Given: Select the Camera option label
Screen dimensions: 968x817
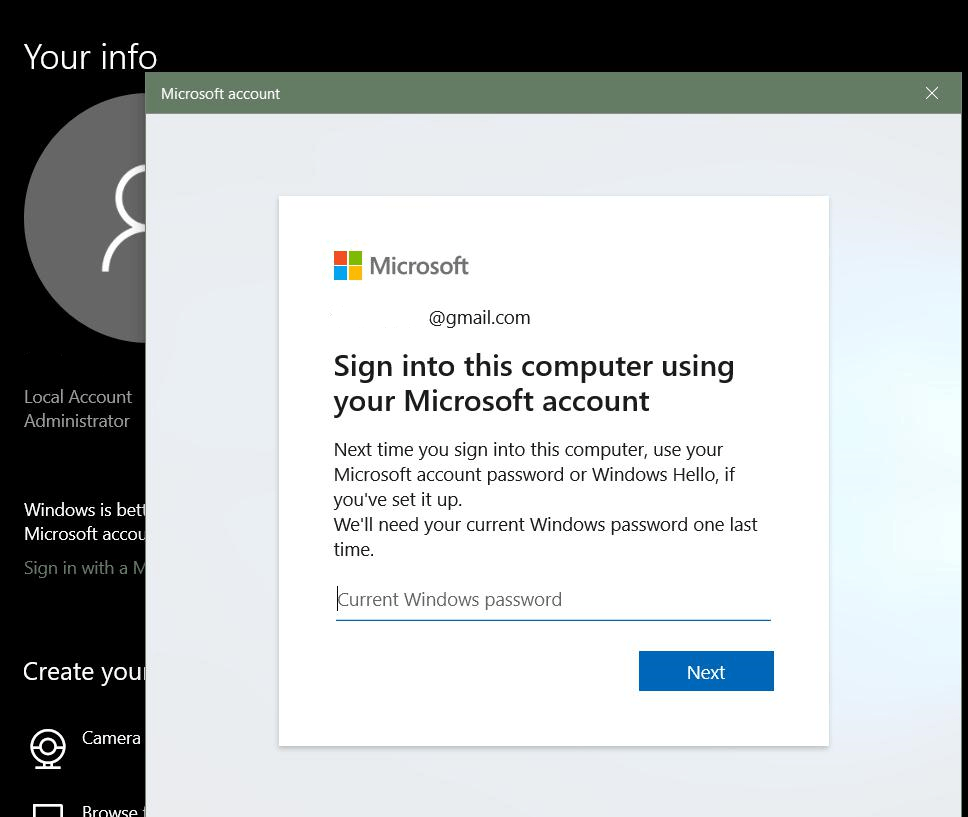Looking at the screenshot, I should pos(111,738).
